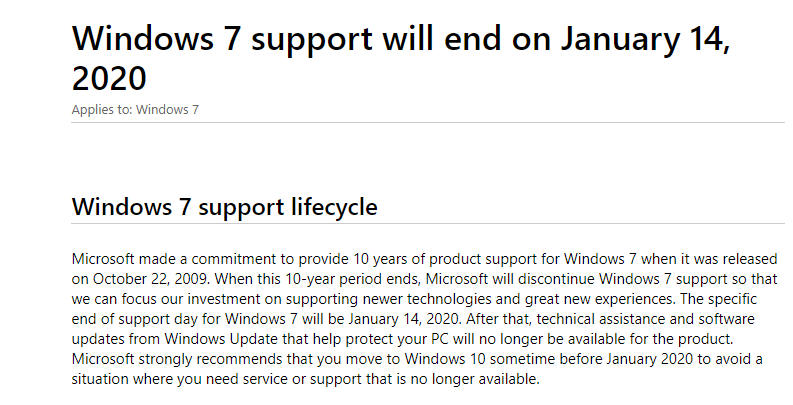Click the date 'October 22, 2009' in the paragraph
The image size is (793, 405).
(x=150, y=279)
